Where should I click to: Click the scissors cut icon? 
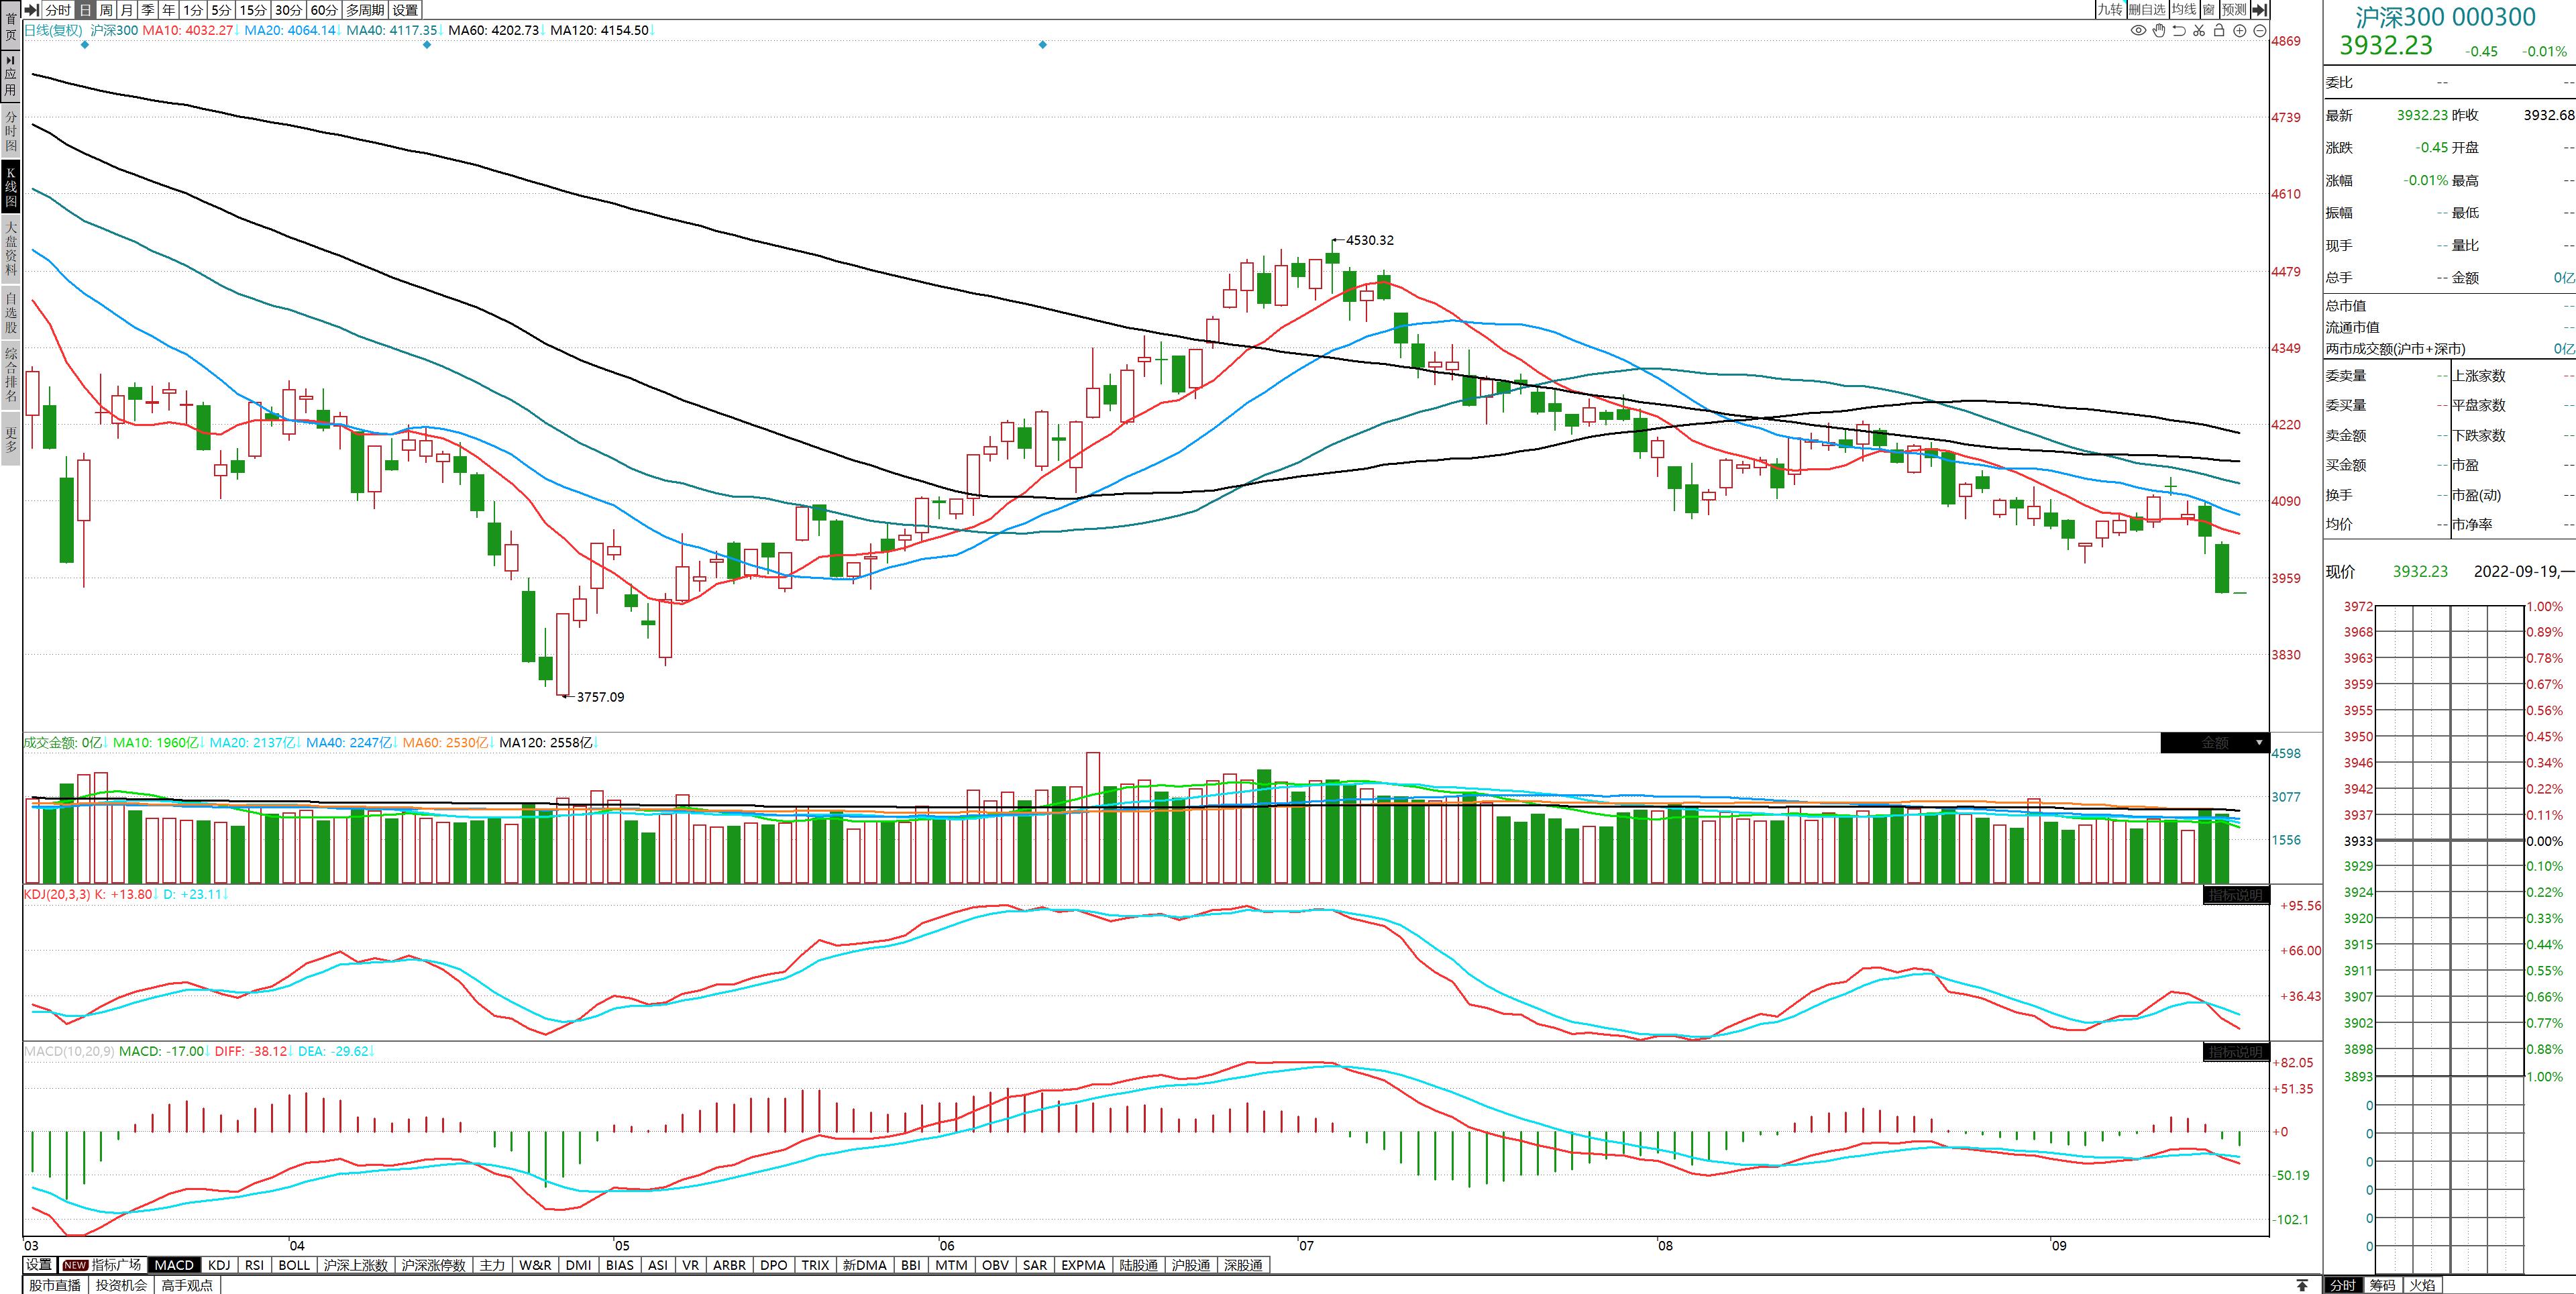[x=2199, y=31]
